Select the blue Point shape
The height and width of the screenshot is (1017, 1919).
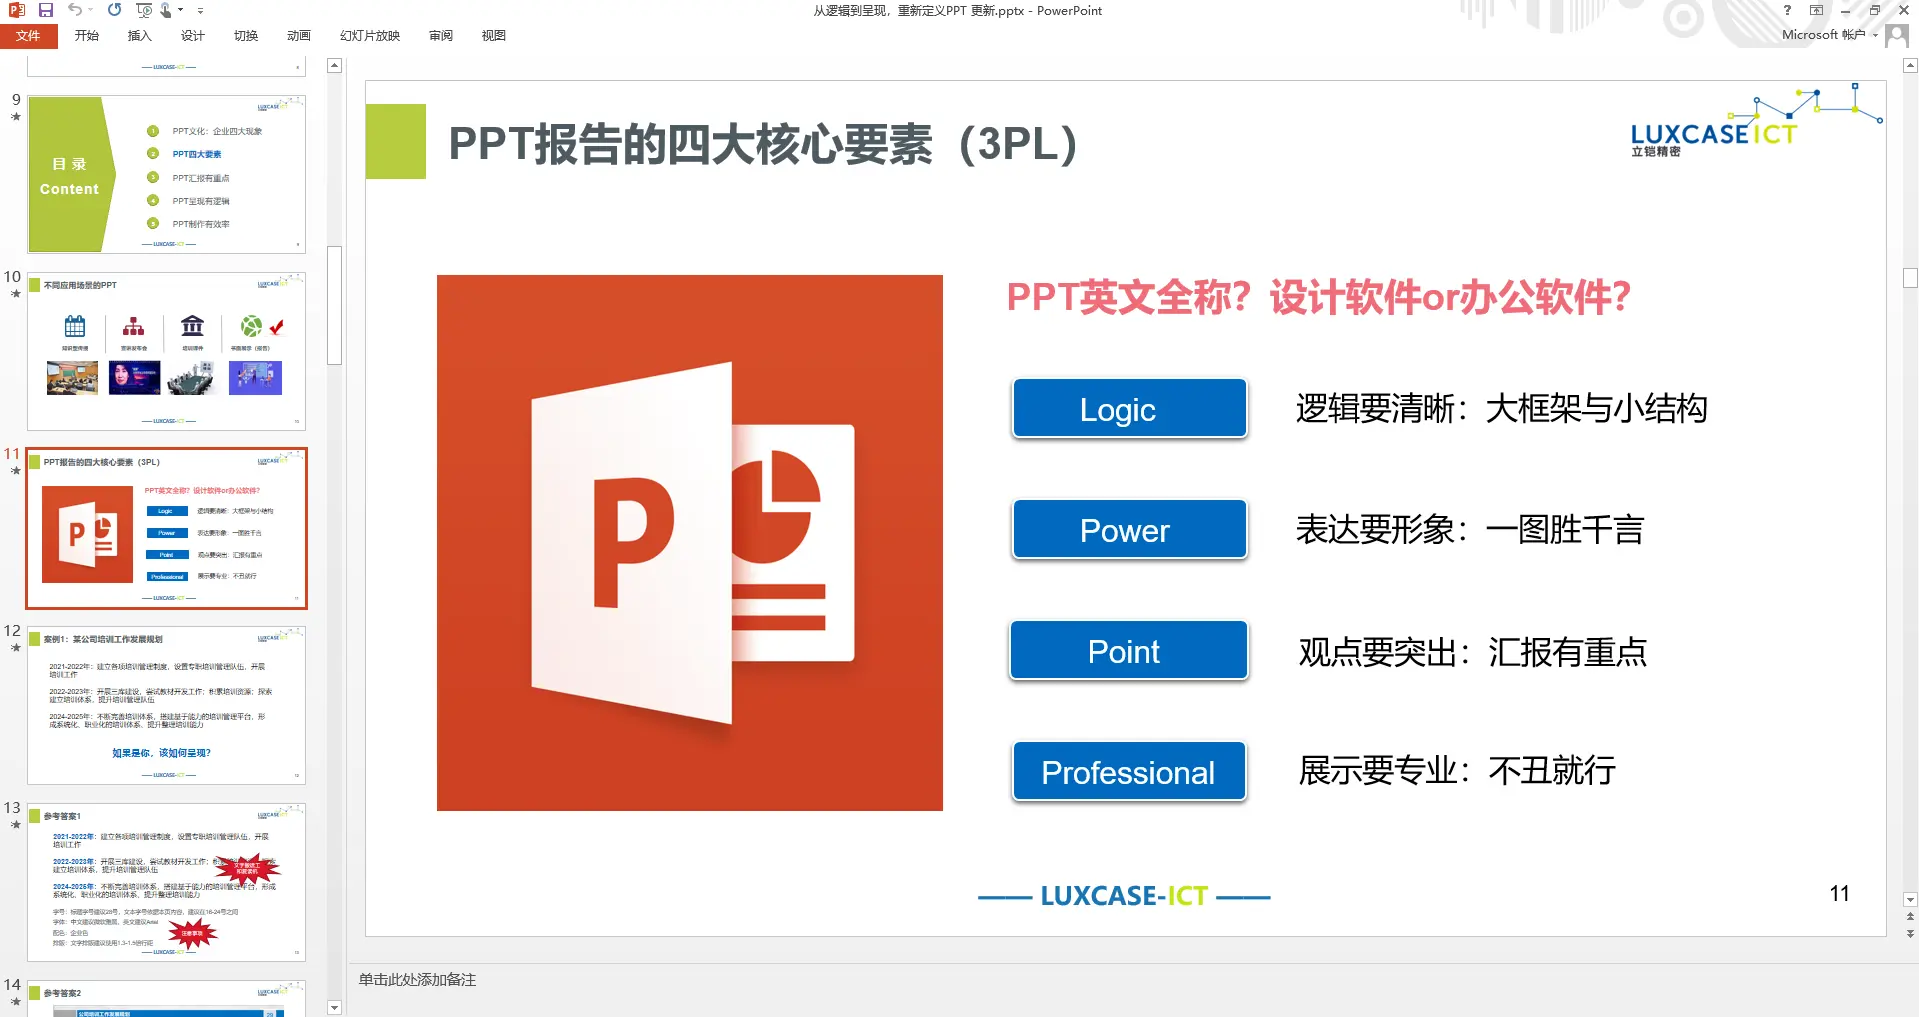coord(1130,651)
